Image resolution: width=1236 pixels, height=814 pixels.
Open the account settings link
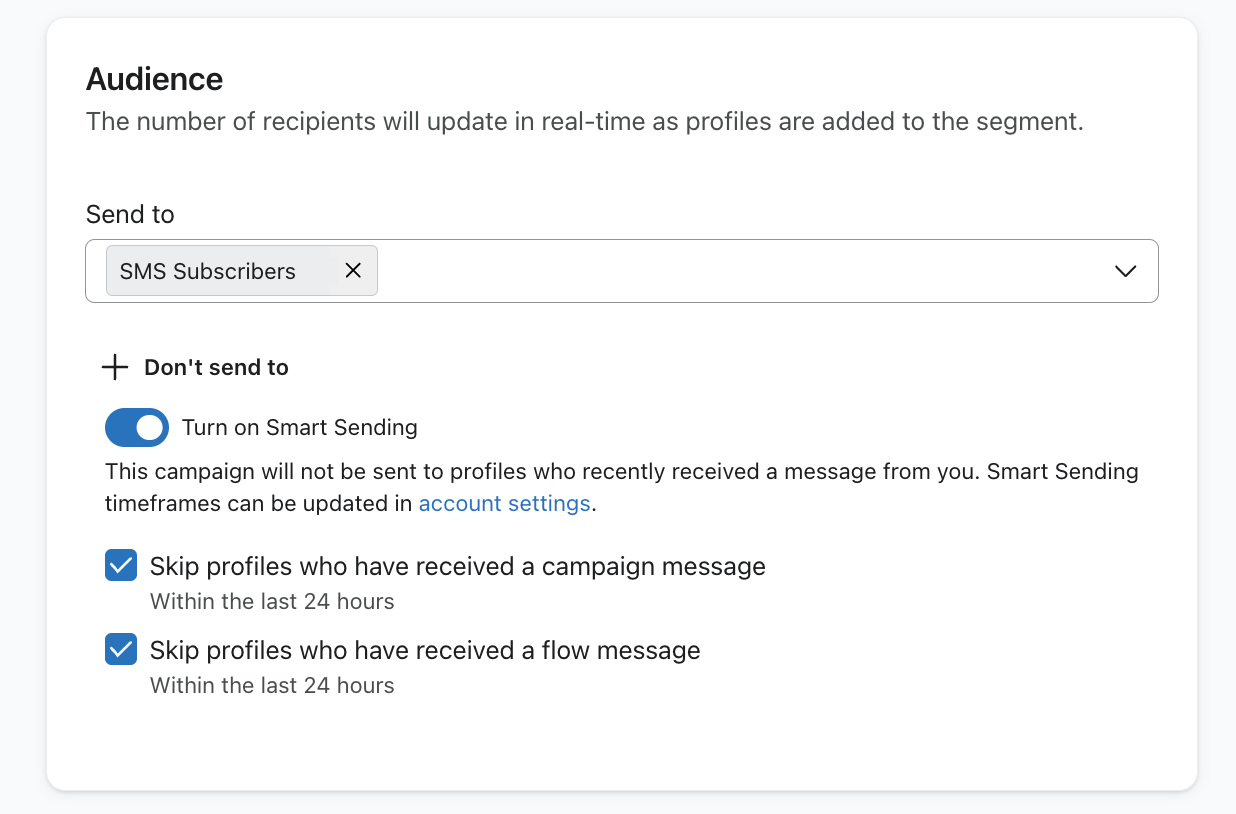click(x=504, y=503)
